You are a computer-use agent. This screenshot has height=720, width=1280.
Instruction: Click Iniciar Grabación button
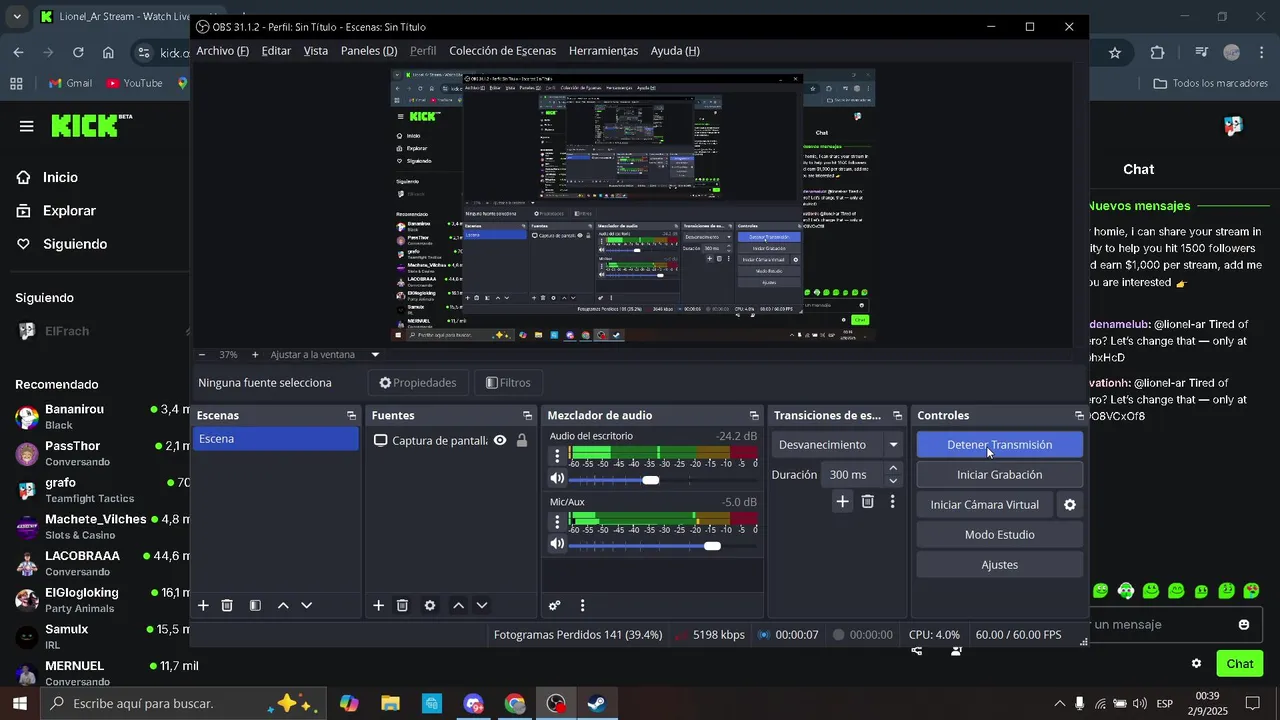pyautogui.click(x=999, y=475)
